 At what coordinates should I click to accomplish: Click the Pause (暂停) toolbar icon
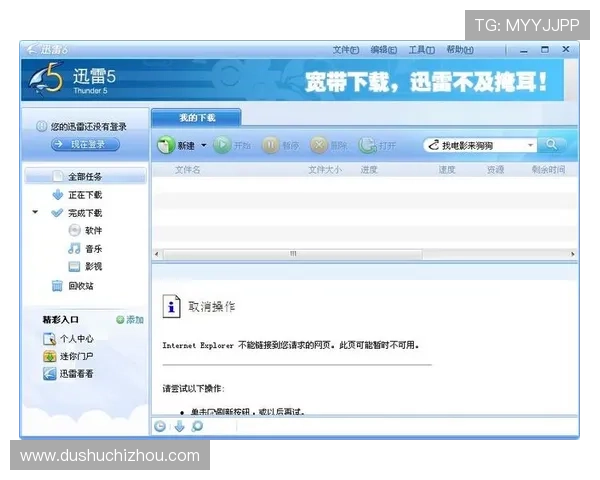[x=271, y=145]
